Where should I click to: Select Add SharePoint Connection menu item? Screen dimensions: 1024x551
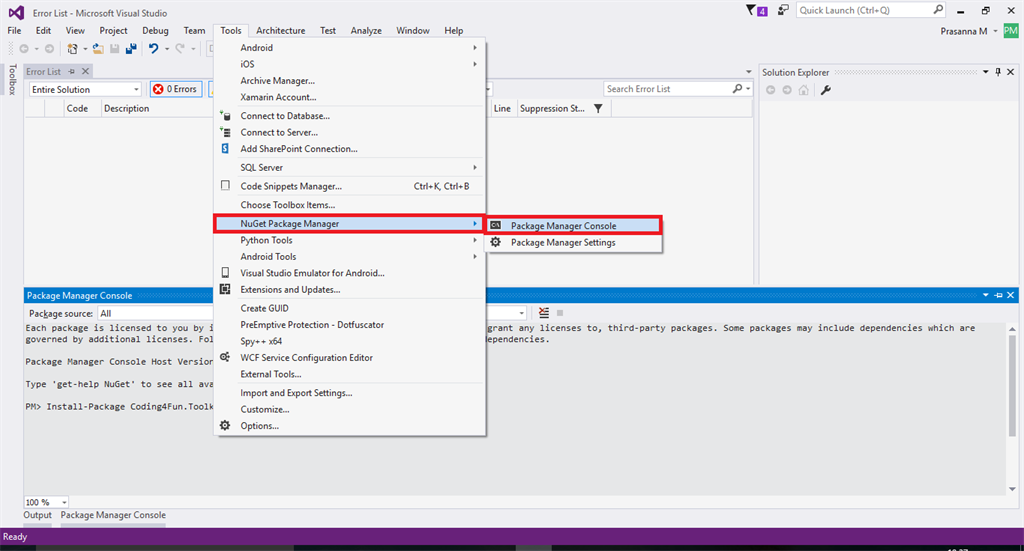pos(350,148)
